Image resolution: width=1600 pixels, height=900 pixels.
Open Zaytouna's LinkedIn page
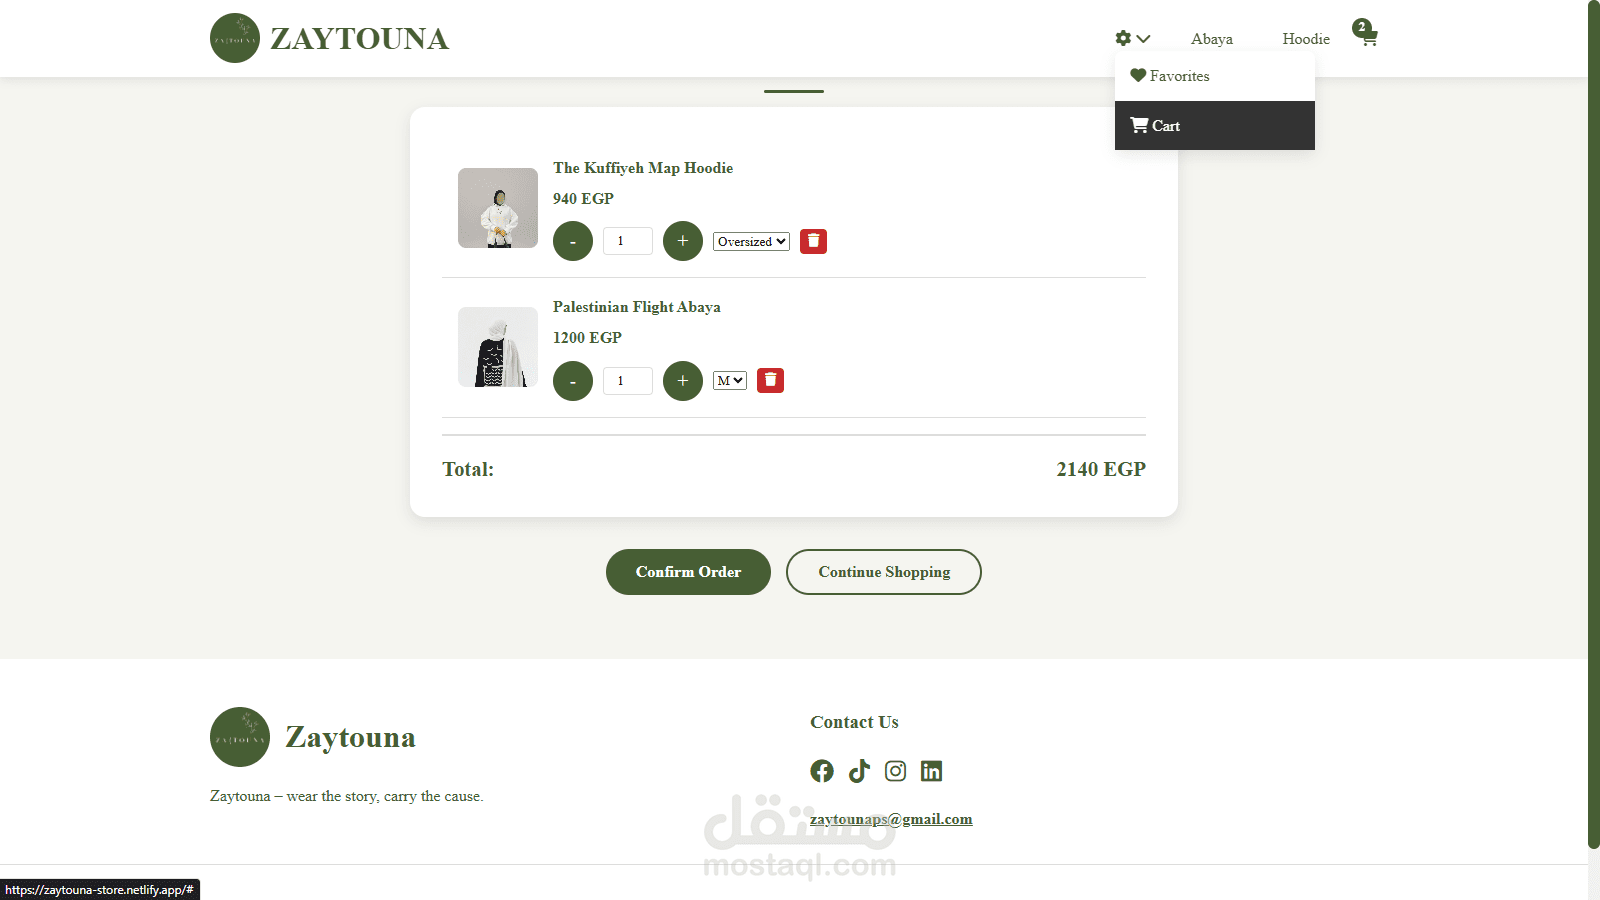point(932,771)
